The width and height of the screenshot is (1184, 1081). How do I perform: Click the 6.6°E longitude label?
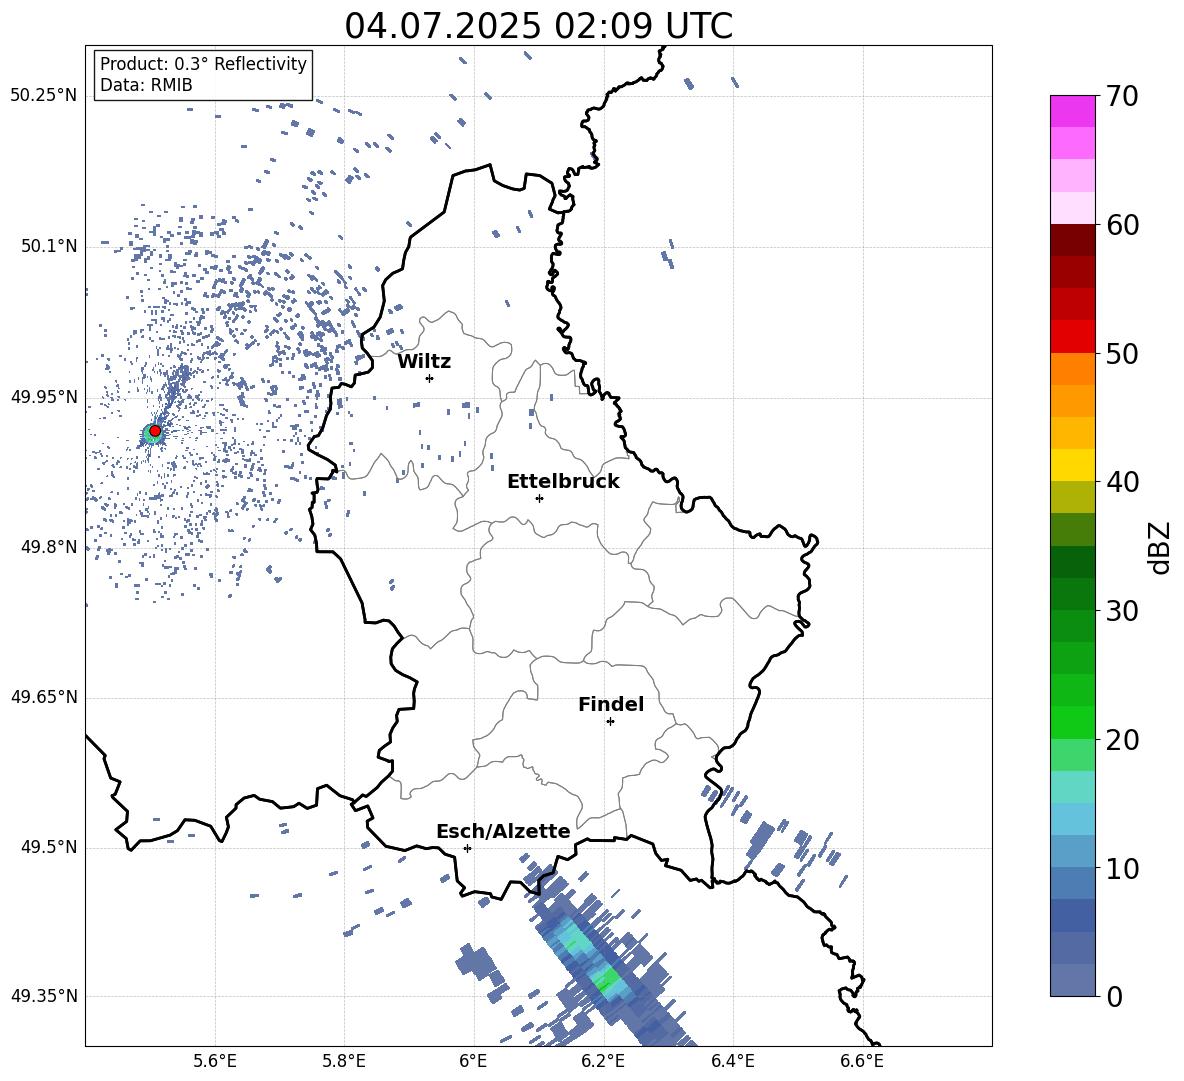click(862, 1061)
